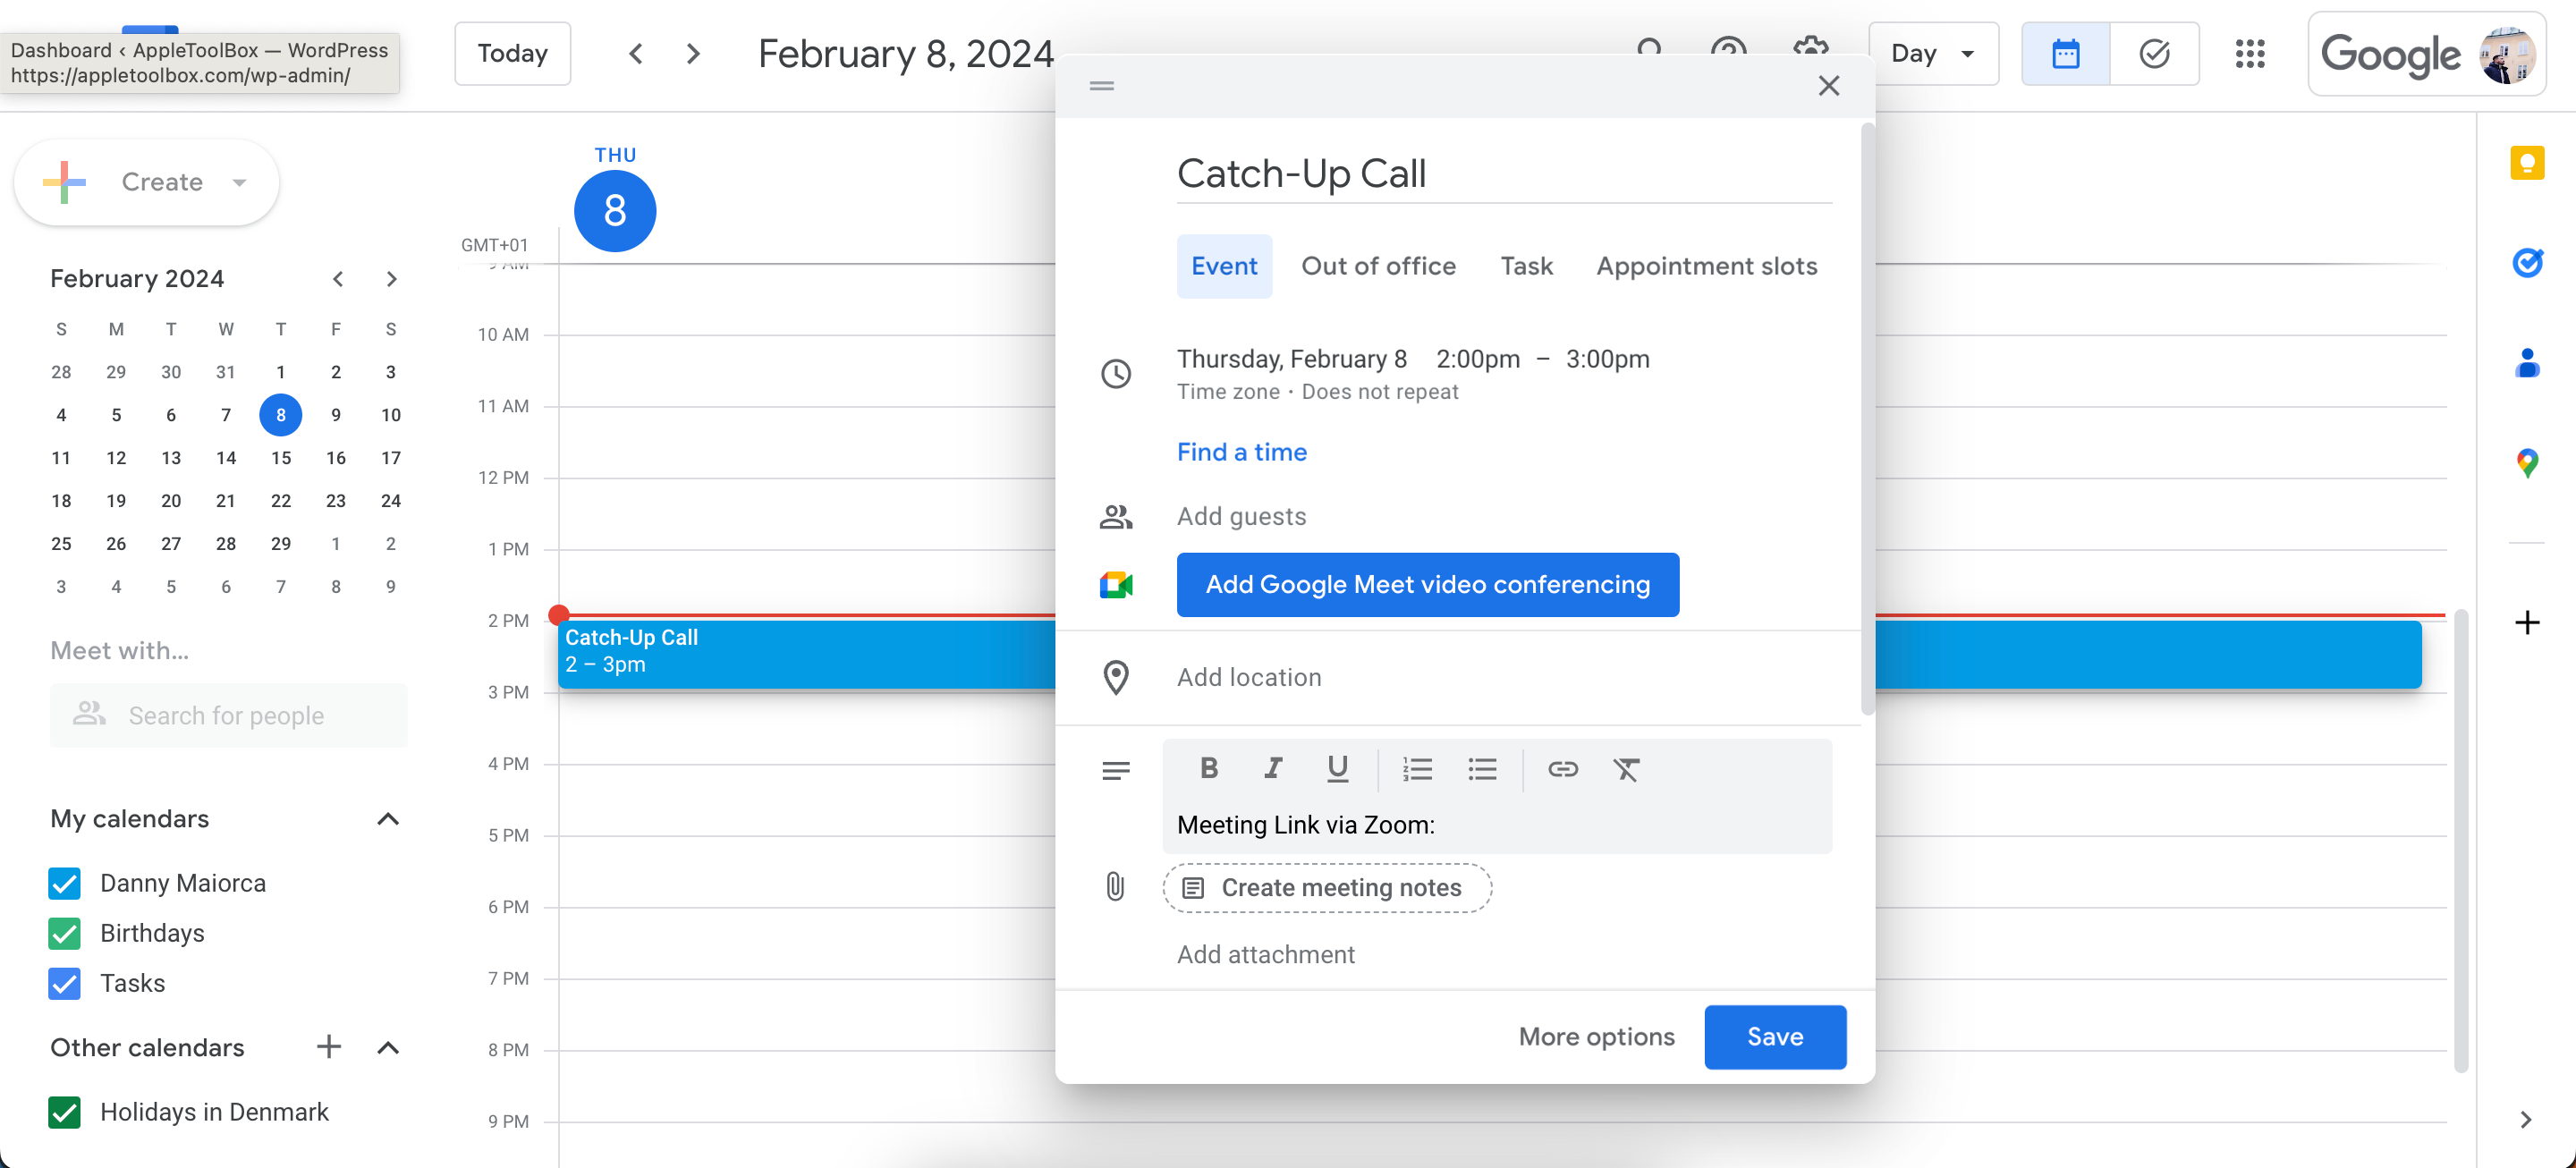2576x1168 pixels.
Task: Open the Google Keep sidebar panel
Action: click(2528, 163)
